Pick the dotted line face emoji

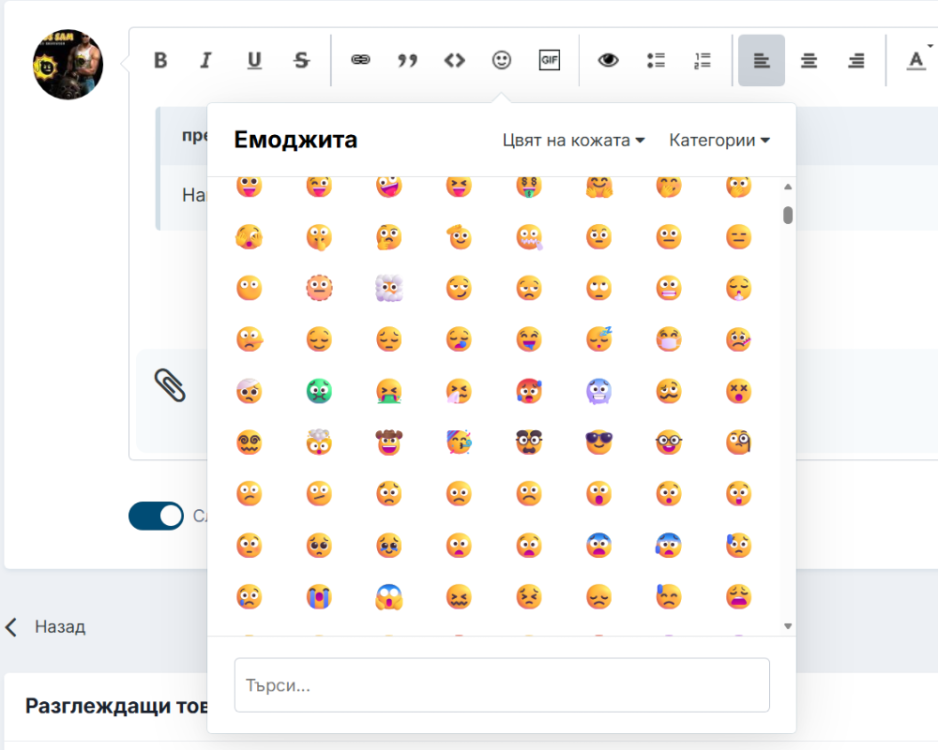click(319, 288)
